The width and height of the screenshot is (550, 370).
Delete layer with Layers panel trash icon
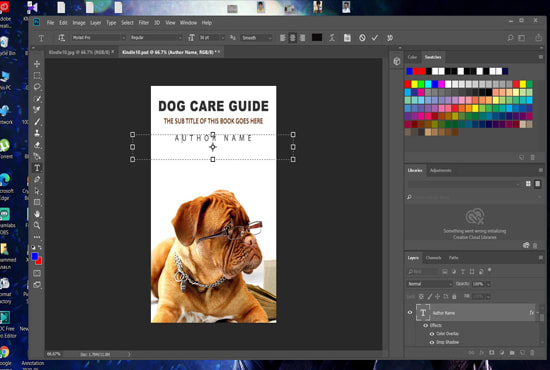(532, 352)
